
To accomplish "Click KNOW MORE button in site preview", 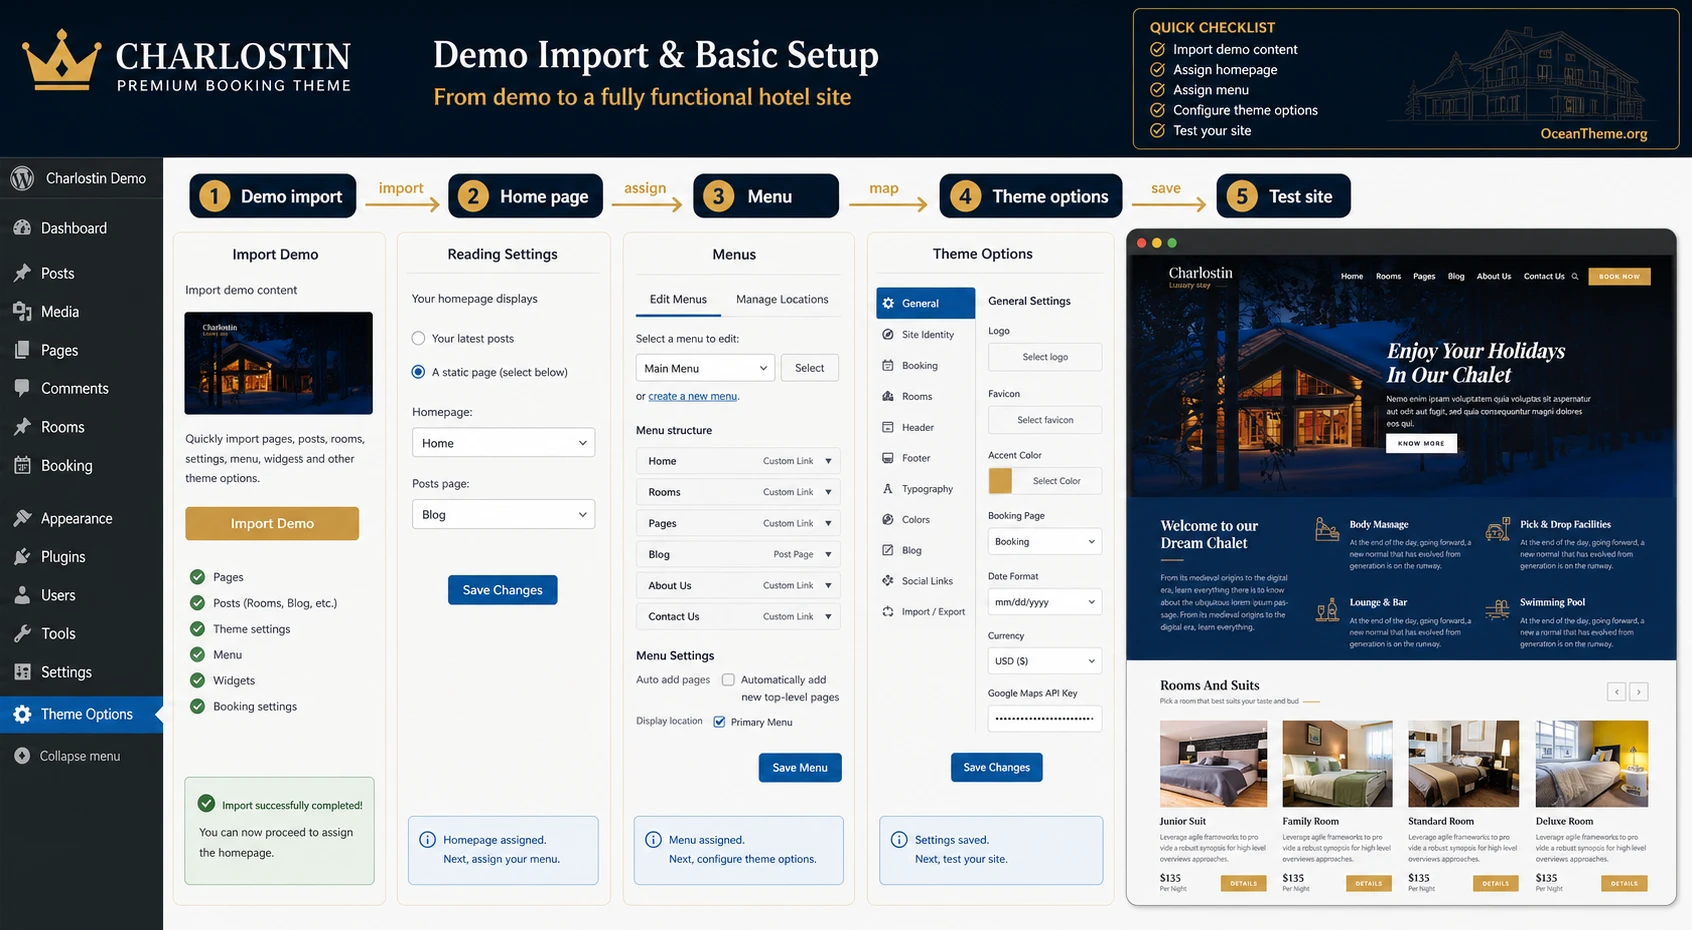I will pos(1421,443).
